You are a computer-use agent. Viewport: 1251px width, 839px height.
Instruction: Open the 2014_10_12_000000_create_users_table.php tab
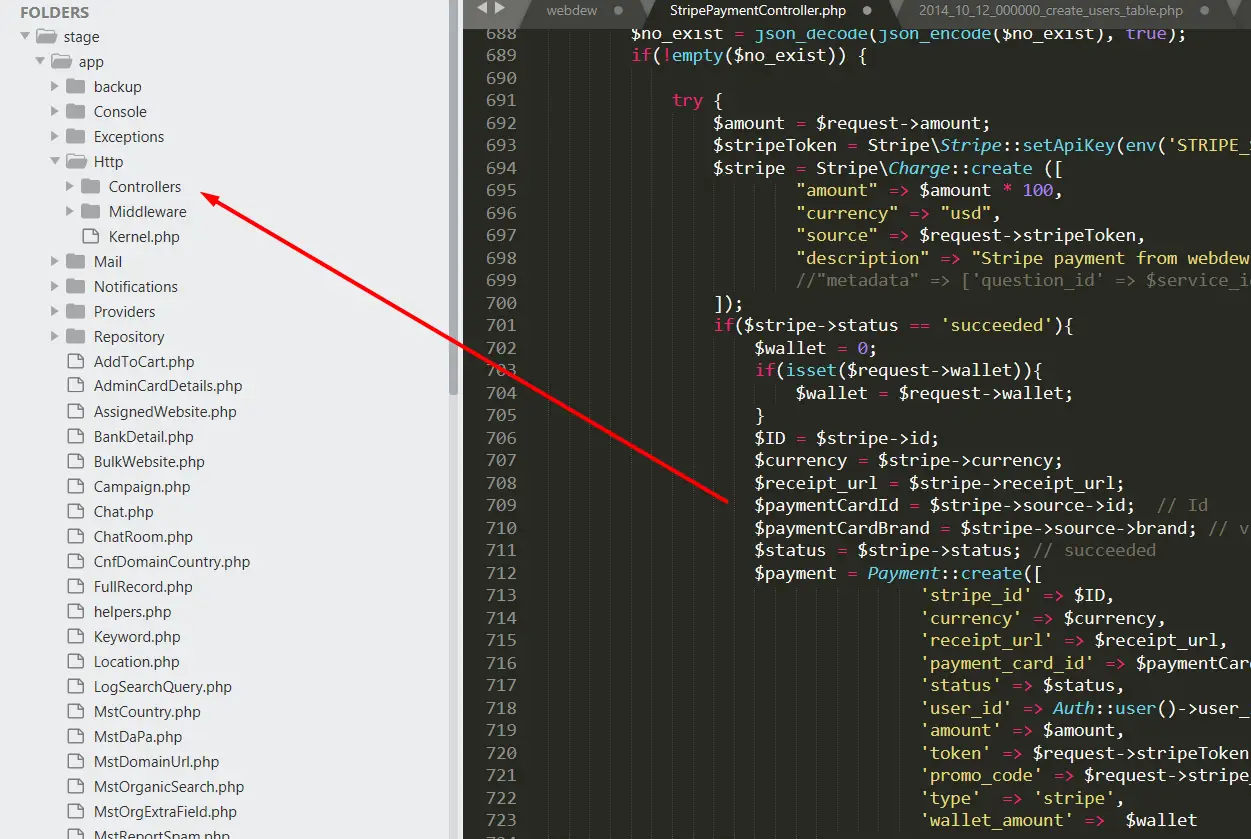click(x=1050, y=11)
